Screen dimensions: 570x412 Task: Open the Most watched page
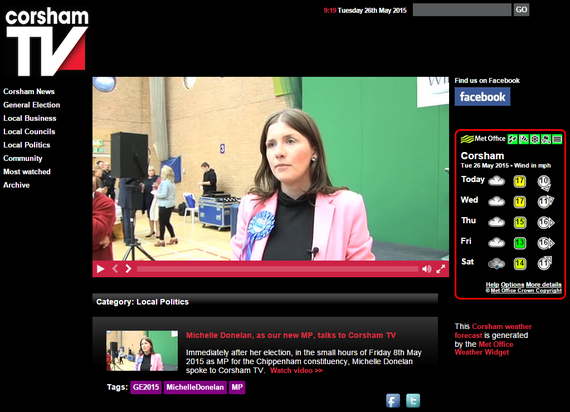[27, 172]
